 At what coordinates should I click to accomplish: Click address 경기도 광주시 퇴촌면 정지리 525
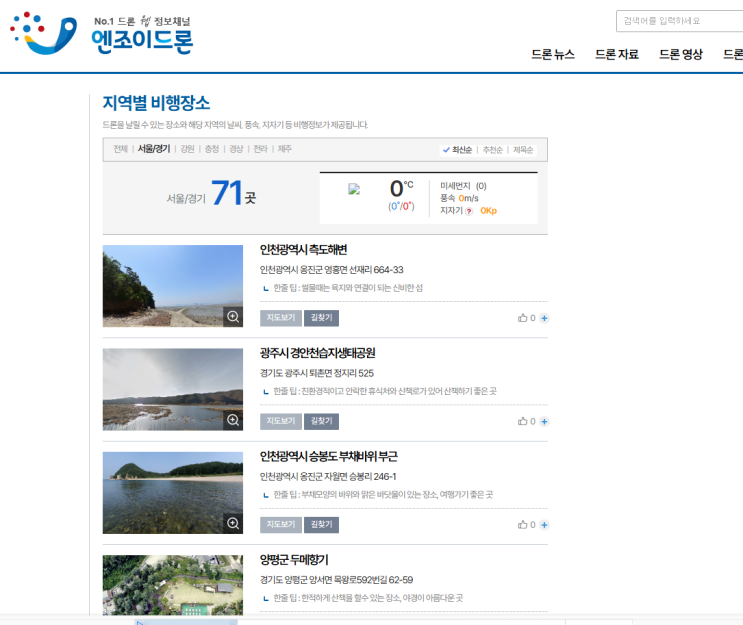tap(317, 373)
